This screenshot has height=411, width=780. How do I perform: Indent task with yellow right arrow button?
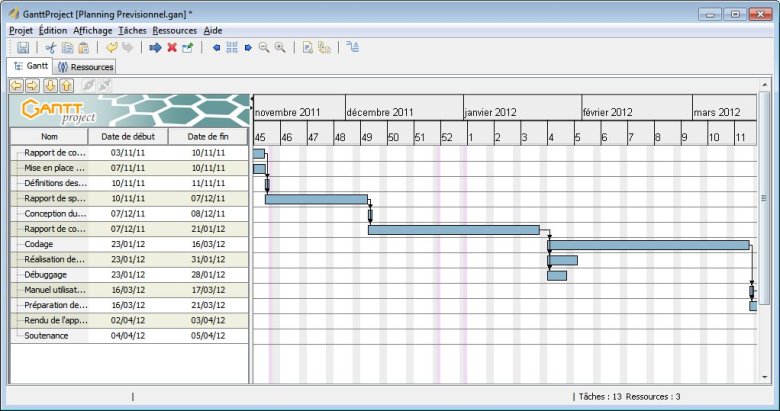pos(33,86)
